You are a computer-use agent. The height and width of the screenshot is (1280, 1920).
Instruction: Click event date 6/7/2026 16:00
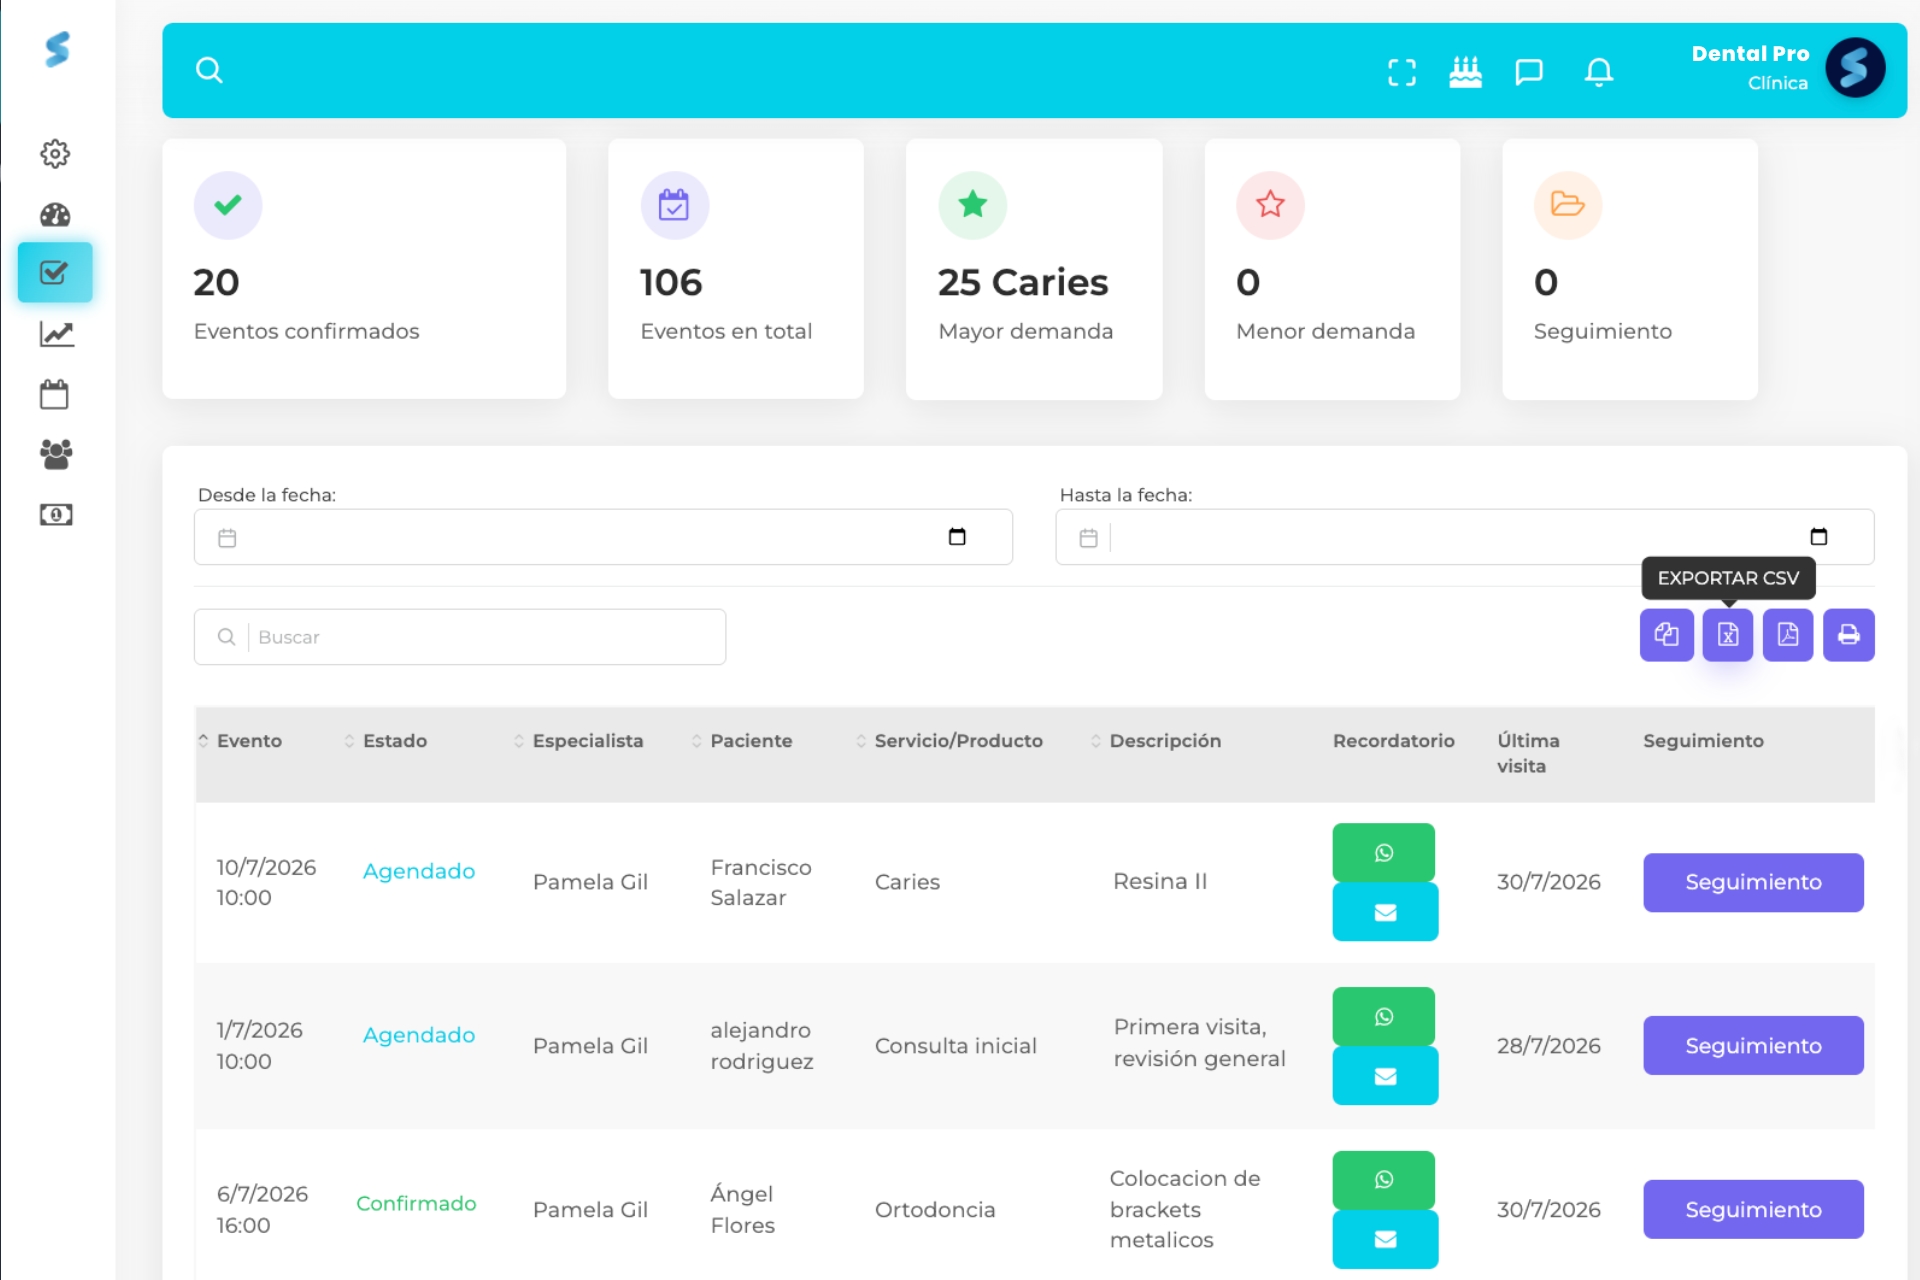coord(262,1210)
